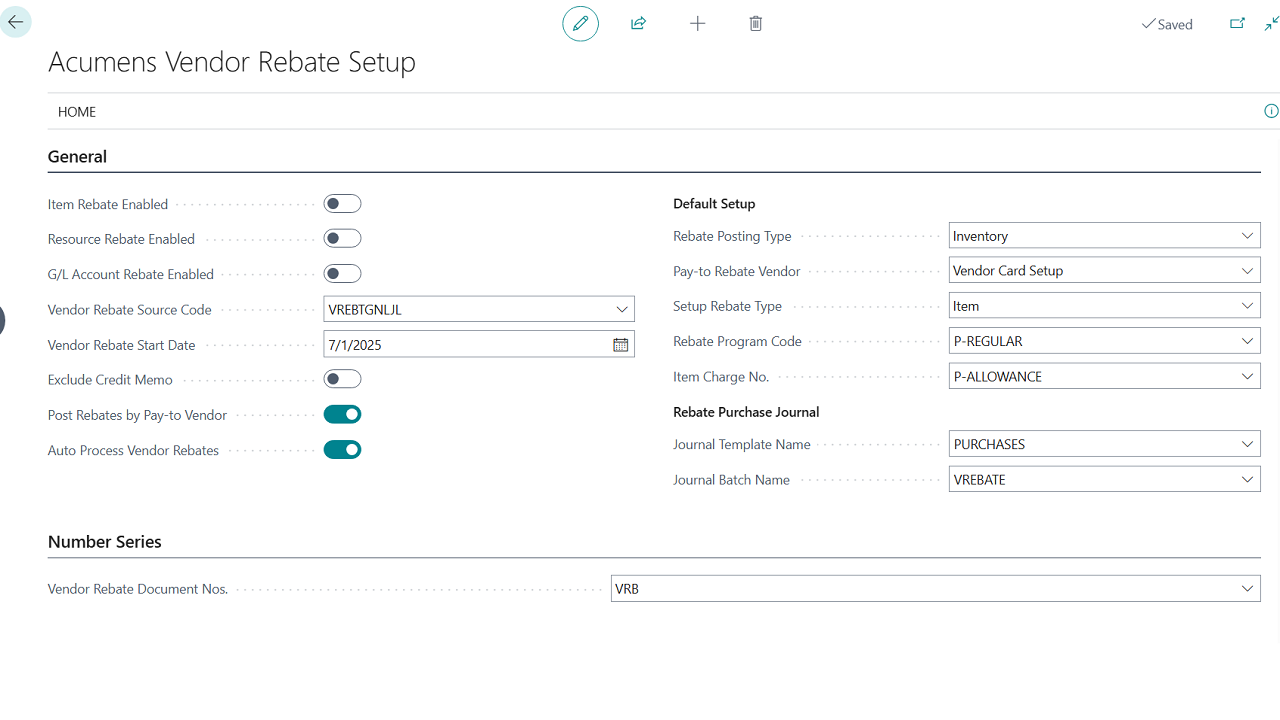Click the trash delete icon
The width and height of the screenshot is (1280, 720).
coord(756,23)
